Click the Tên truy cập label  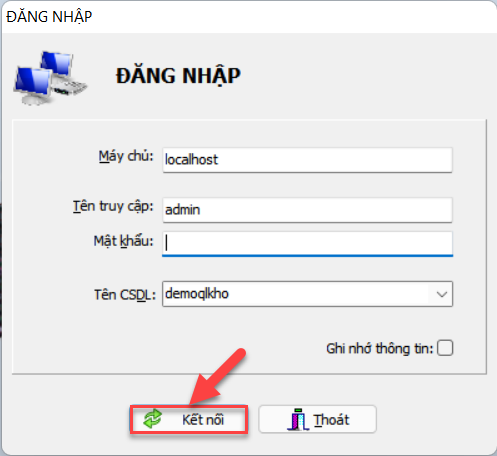point(113,206)
